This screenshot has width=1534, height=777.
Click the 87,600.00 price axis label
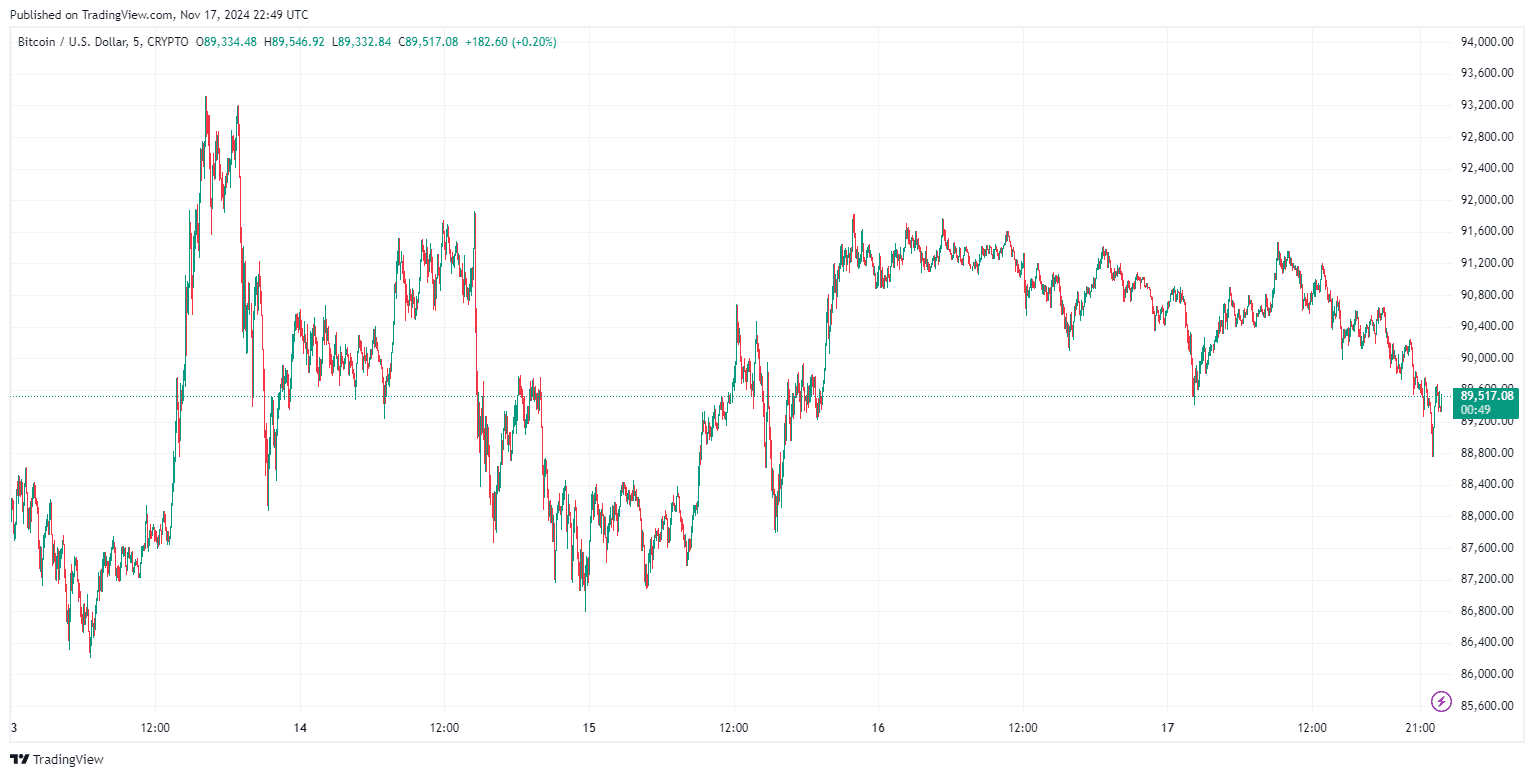(x=1485, y=548)
